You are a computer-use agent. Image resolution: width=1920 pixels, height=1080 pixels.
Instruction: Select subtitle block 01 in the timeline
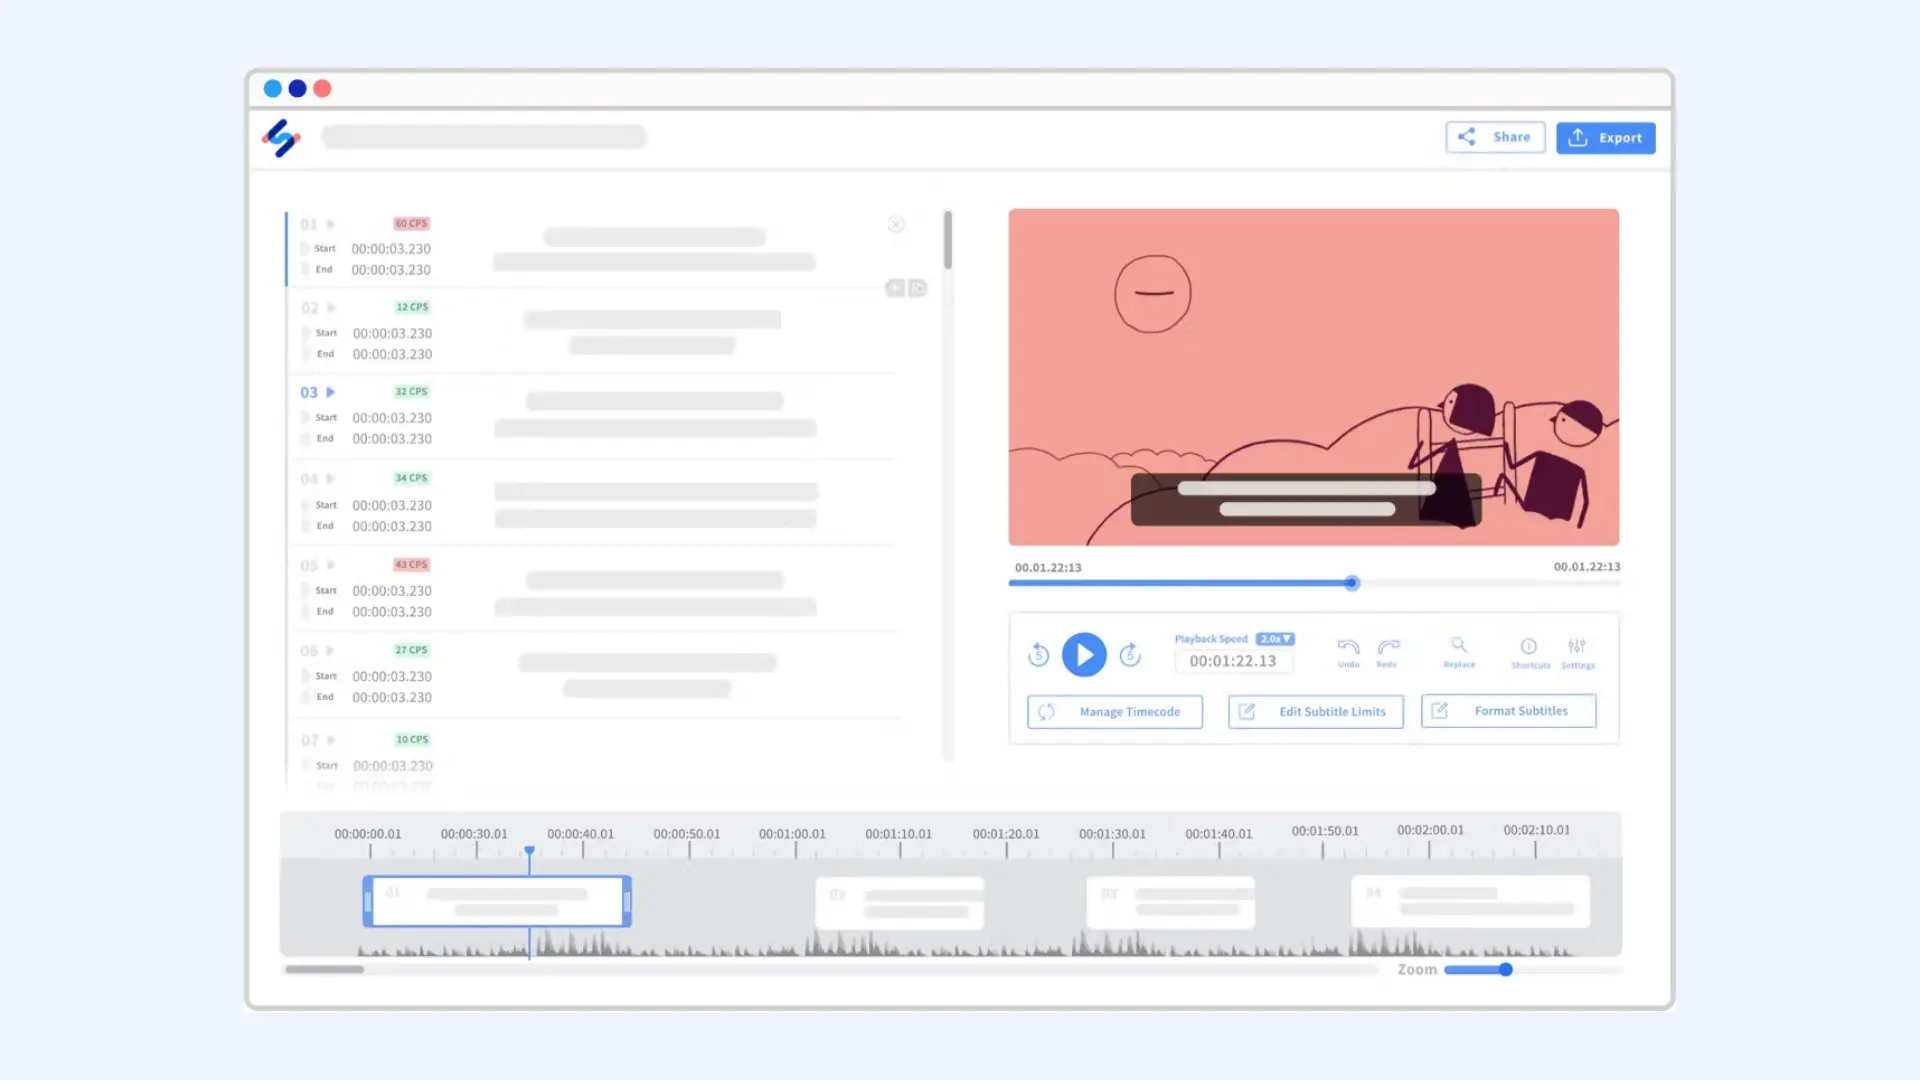click(497, 901)
